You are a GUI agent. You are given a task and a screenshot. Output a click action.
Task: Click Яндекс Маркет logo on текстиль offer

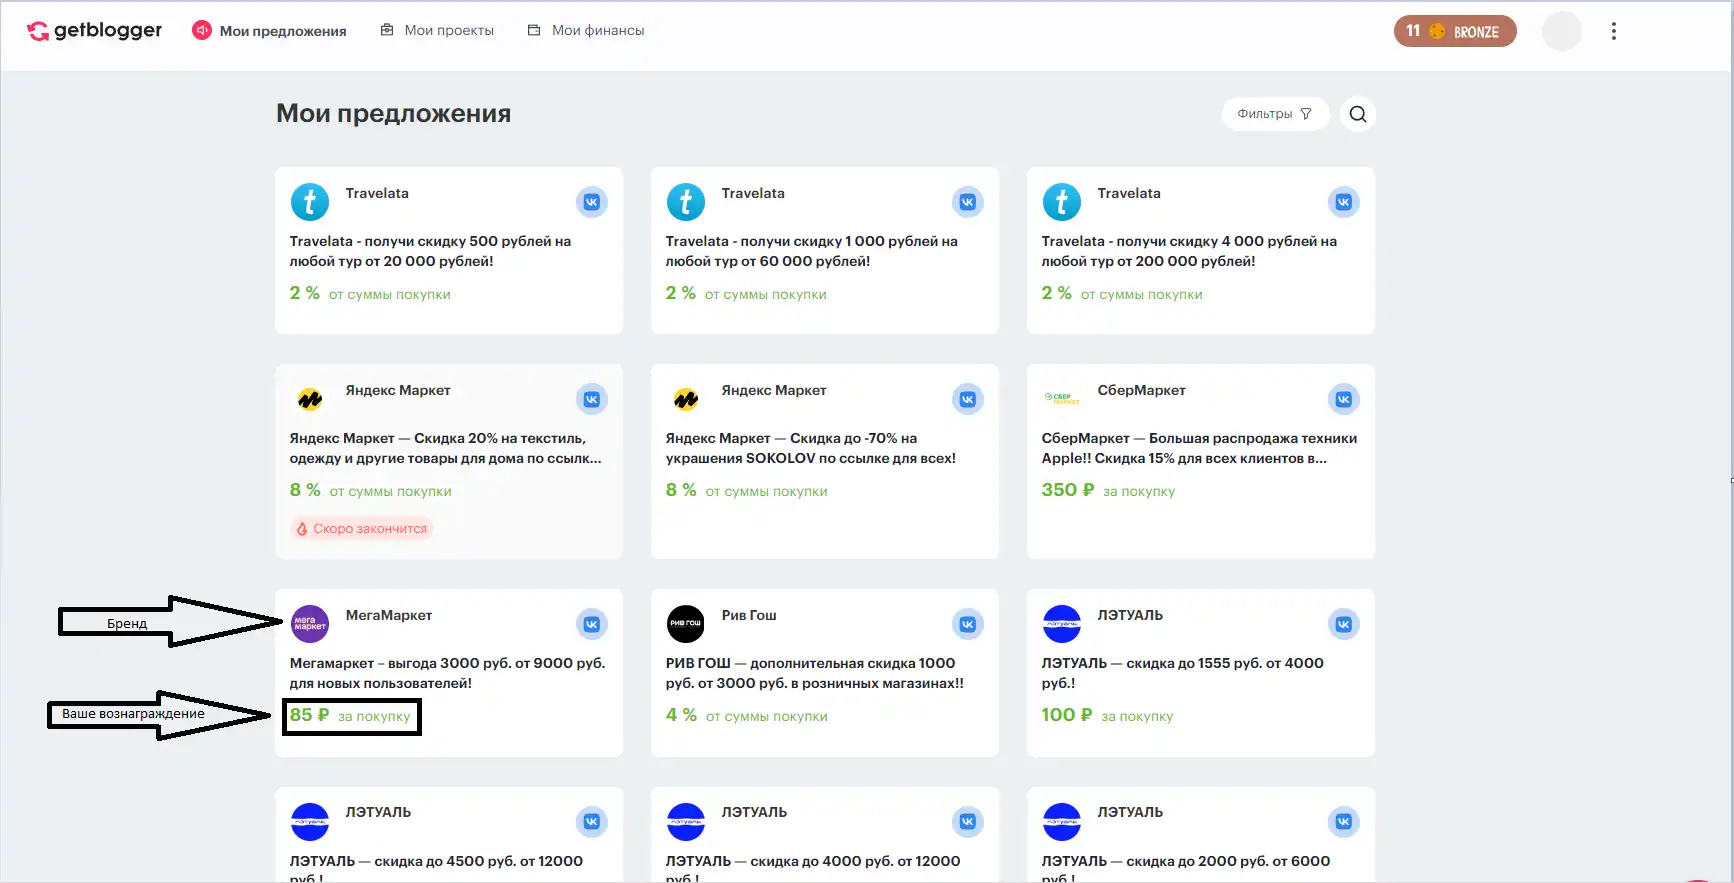(310, 399)
